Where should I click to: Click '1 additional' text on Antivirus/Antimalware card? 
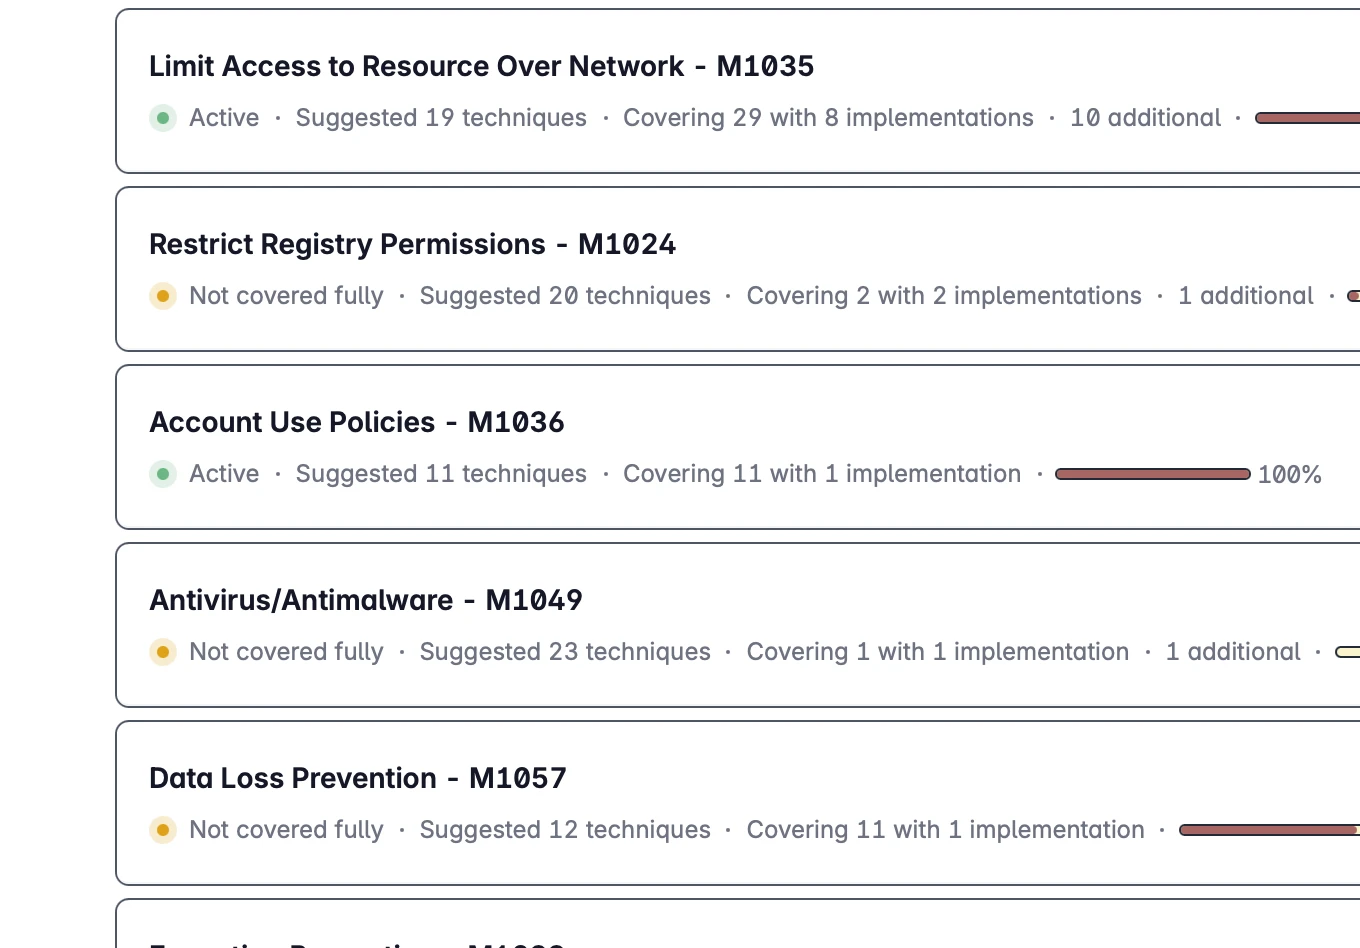tap(1233, 652)
